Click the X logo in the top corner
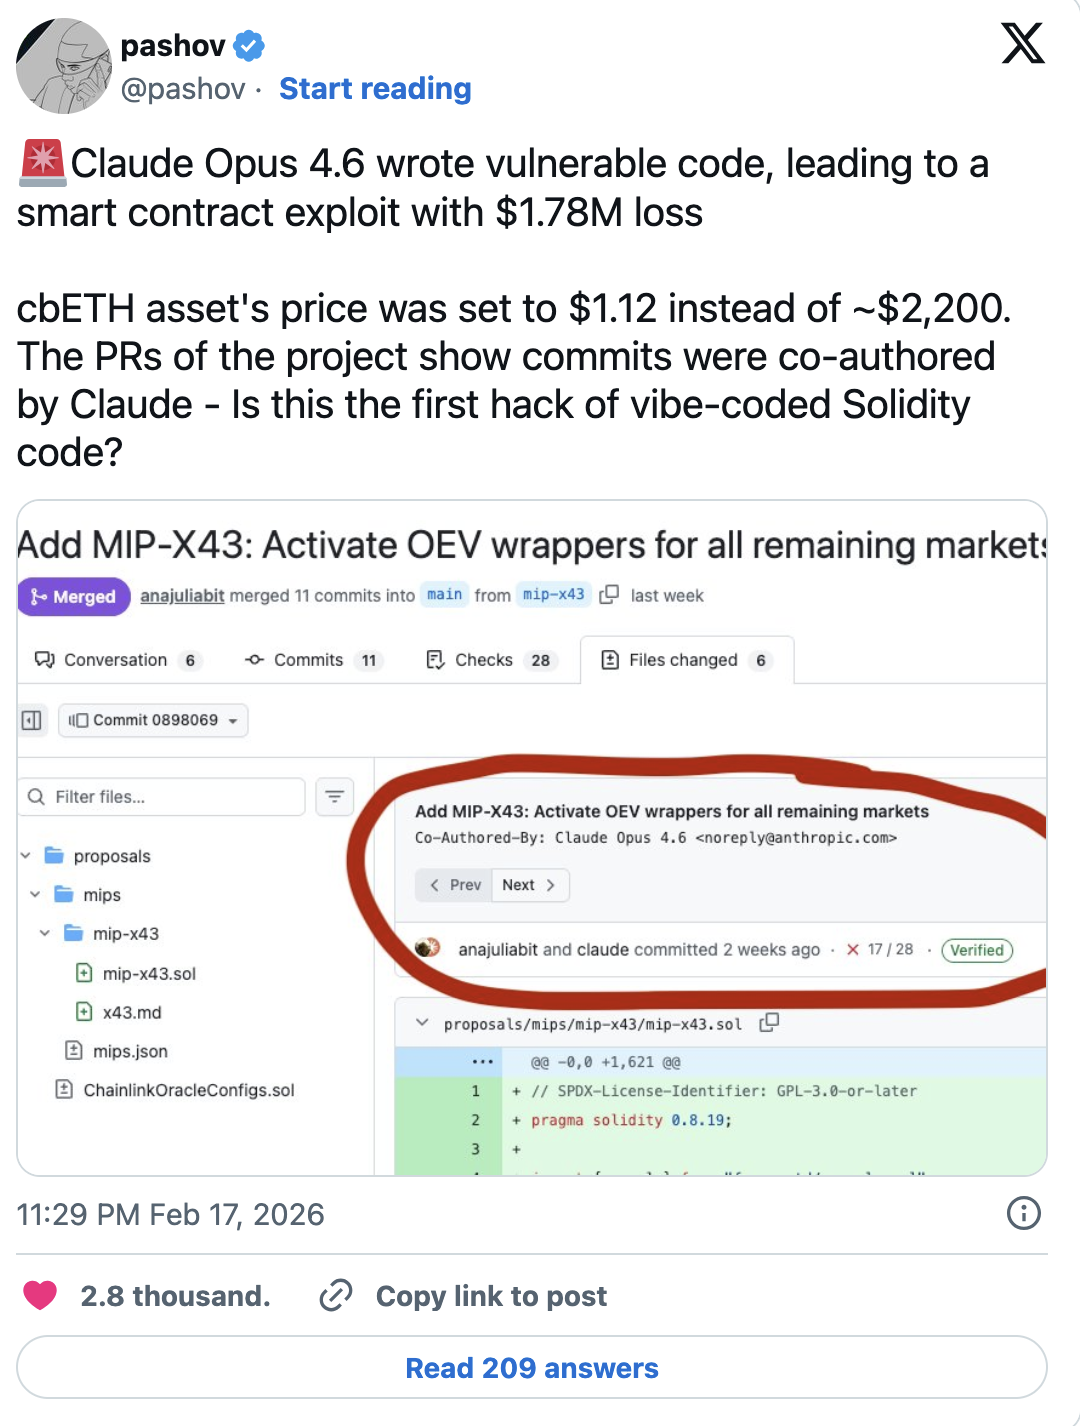Screen dimensions: 1080x1426 1024,45
